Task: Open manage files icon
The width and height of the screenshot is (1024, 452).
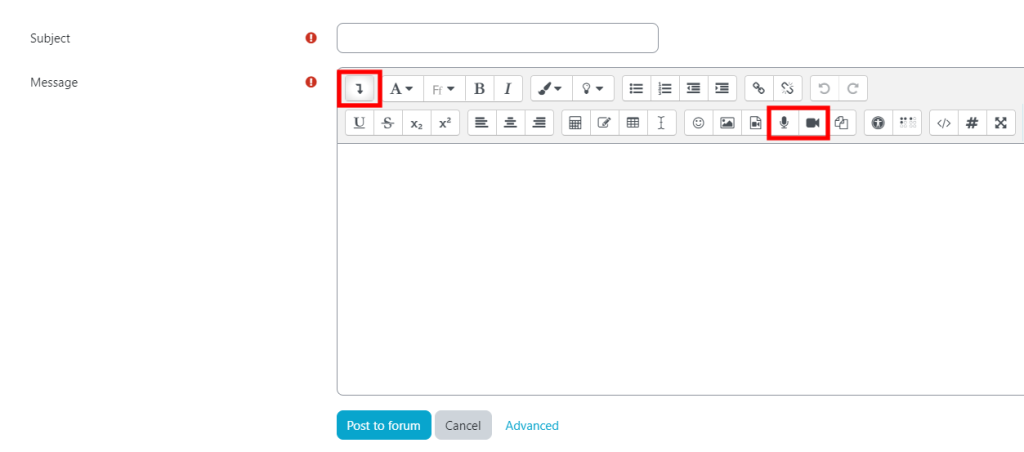Action: tap(842, 123)
